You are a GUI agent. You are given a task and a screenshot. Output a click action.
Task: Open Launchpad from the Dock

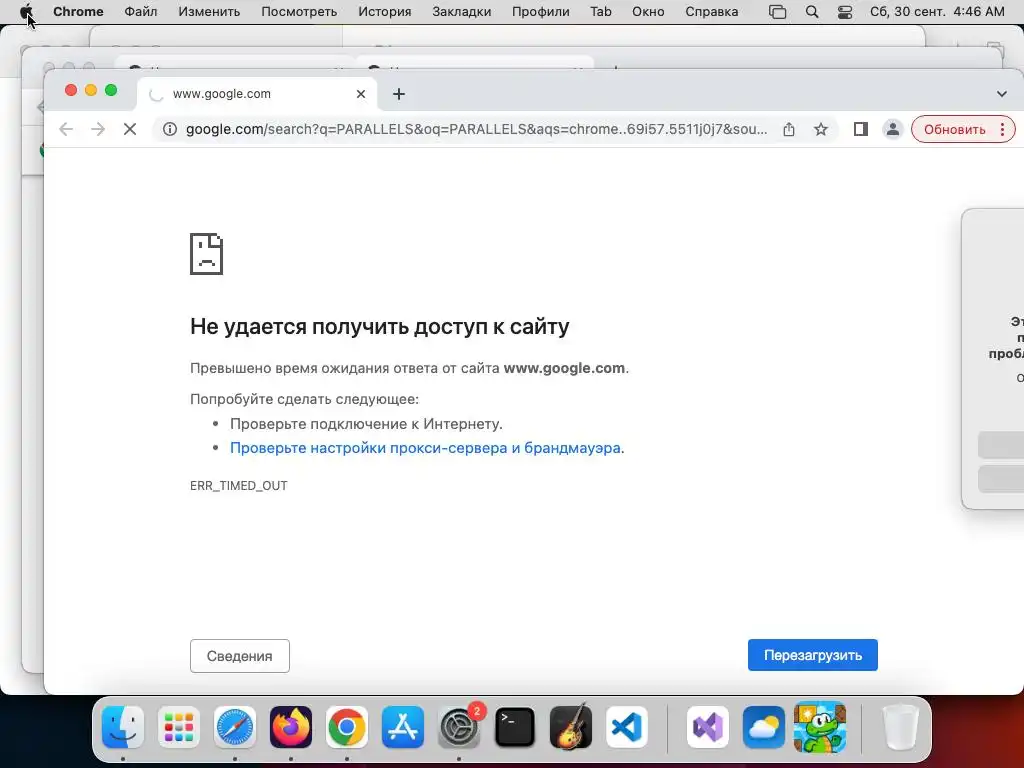pyautogui.click(x=179, y=727)
